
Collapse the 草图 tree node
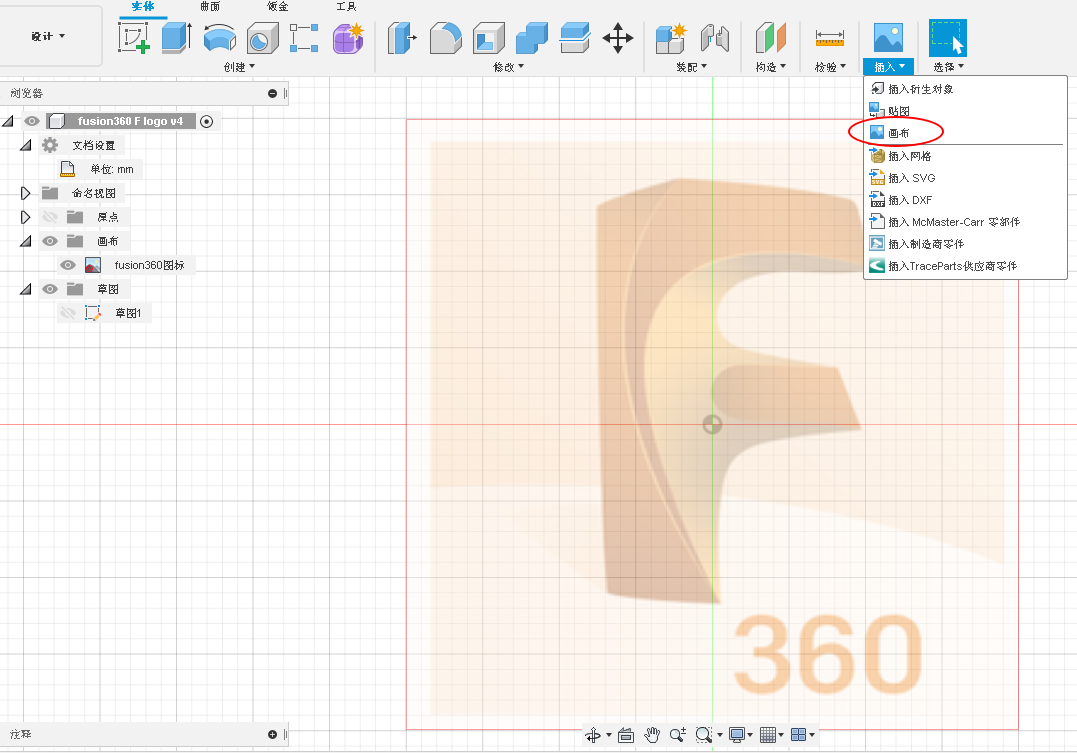tap(25, 289)
